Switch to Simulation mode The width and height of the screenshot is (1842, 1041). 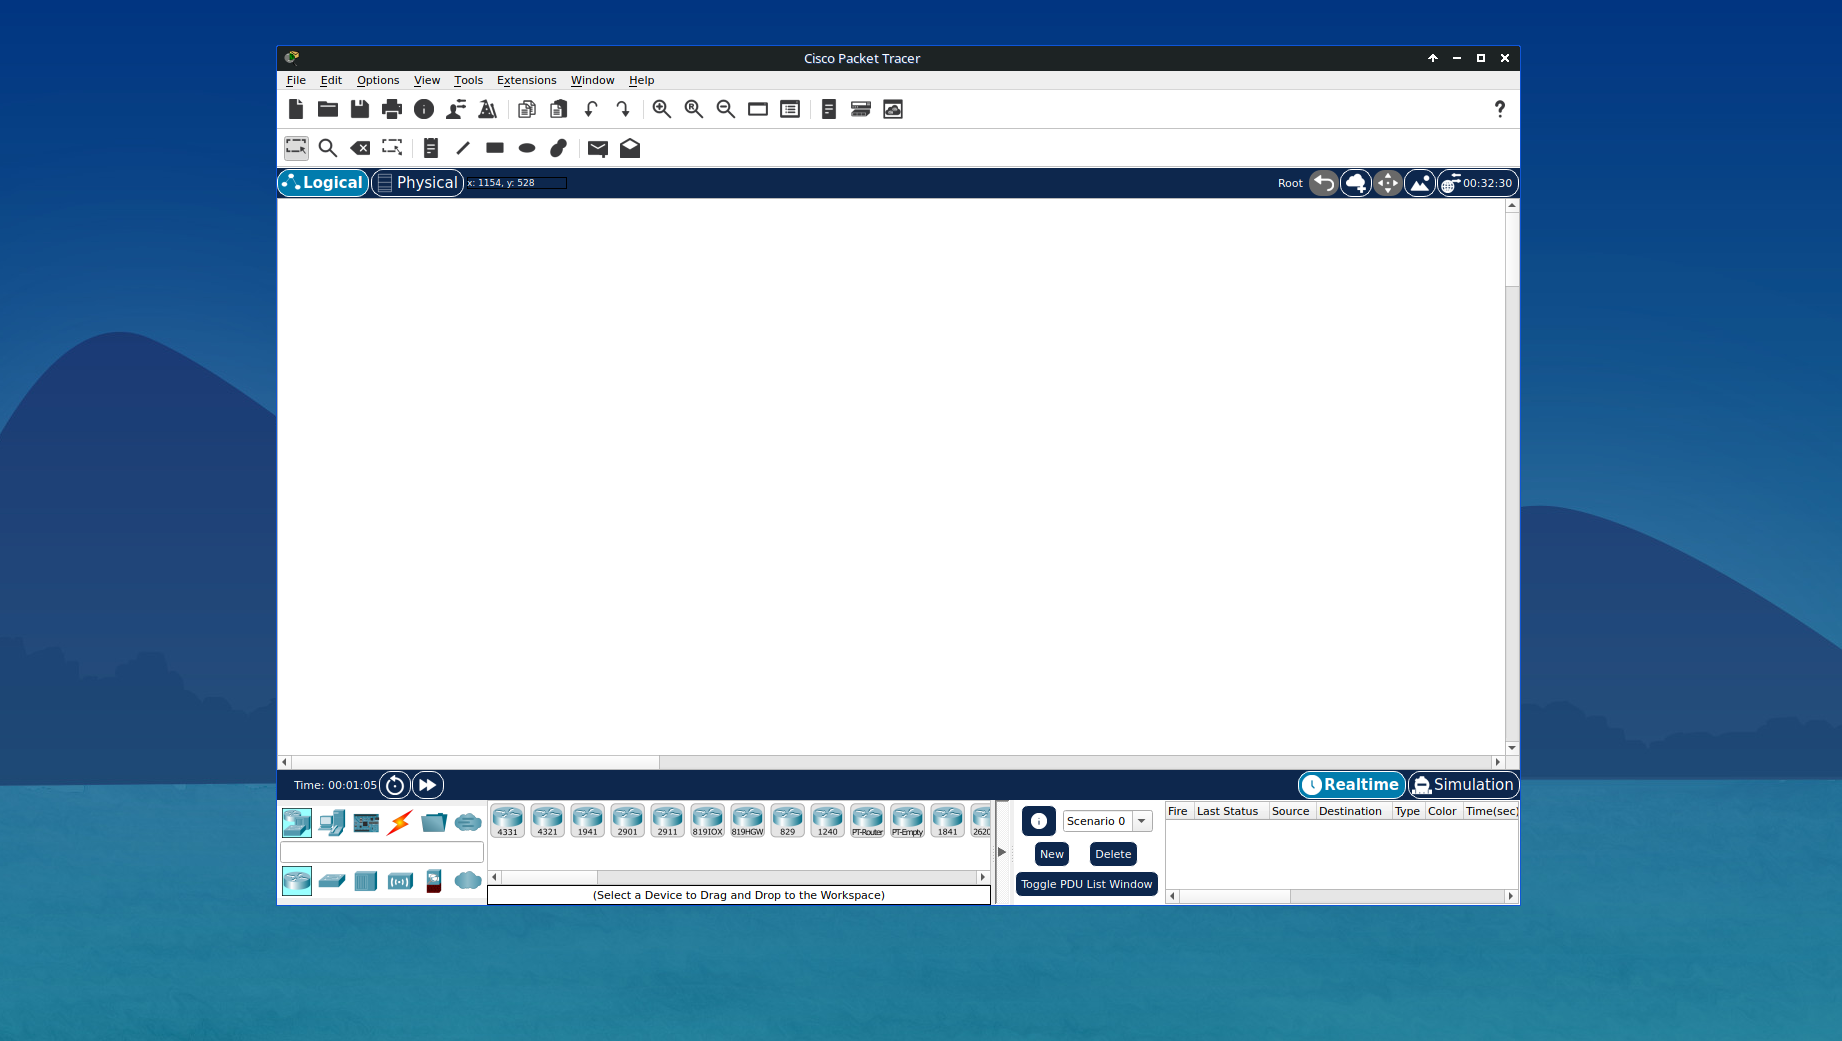click(1464, 785)
